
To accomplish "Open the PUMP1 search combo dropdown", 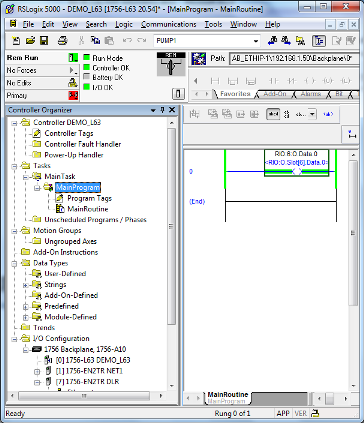I will tap(256, 41).
